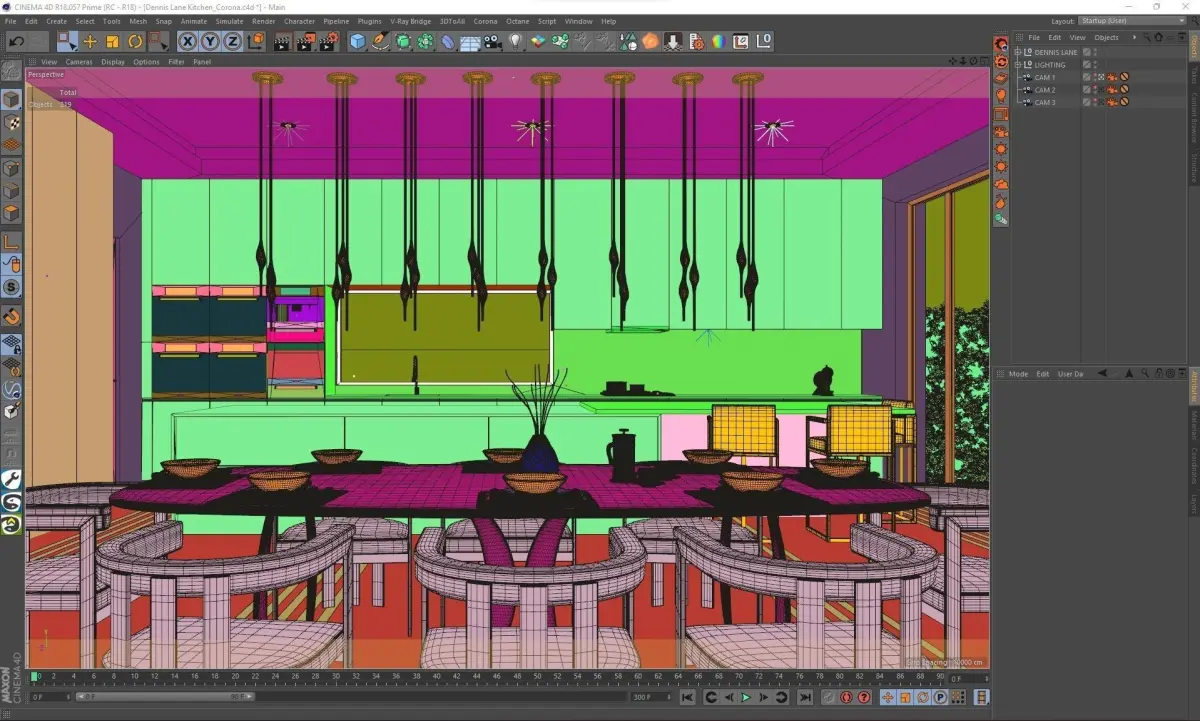This screenshot has width=1200, height=721.
Task: Play the animation forward
Action: click(x=745, y=697)
